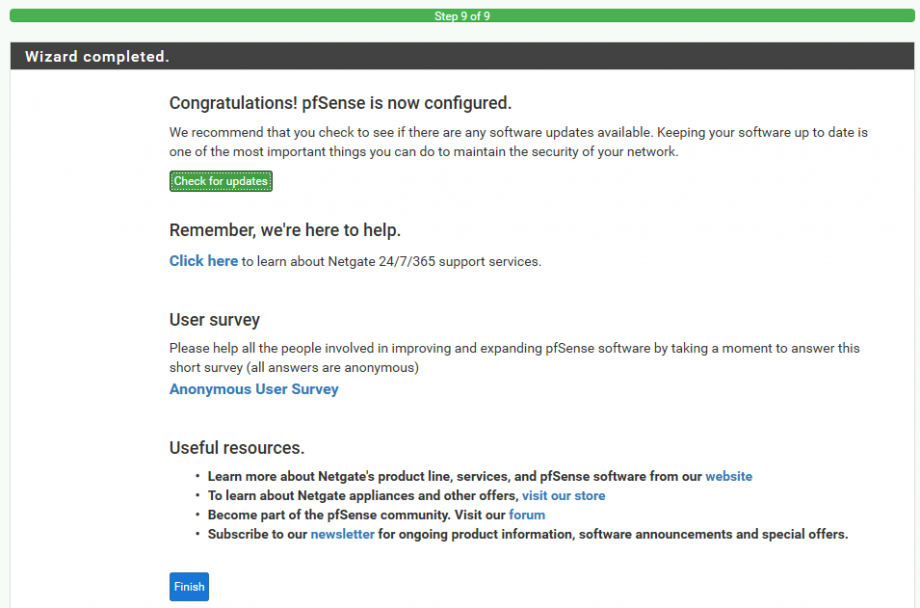Screen dimensions: 920x608
Task: Click the Step 9 of 9 progress bar
Action: [462, 16]
